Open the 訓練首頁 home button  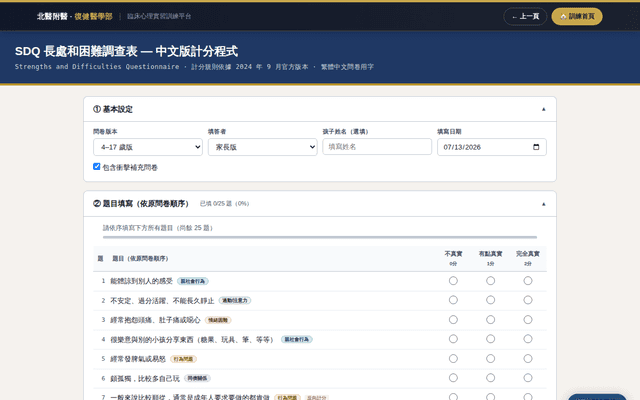click(x=577, y=16)
